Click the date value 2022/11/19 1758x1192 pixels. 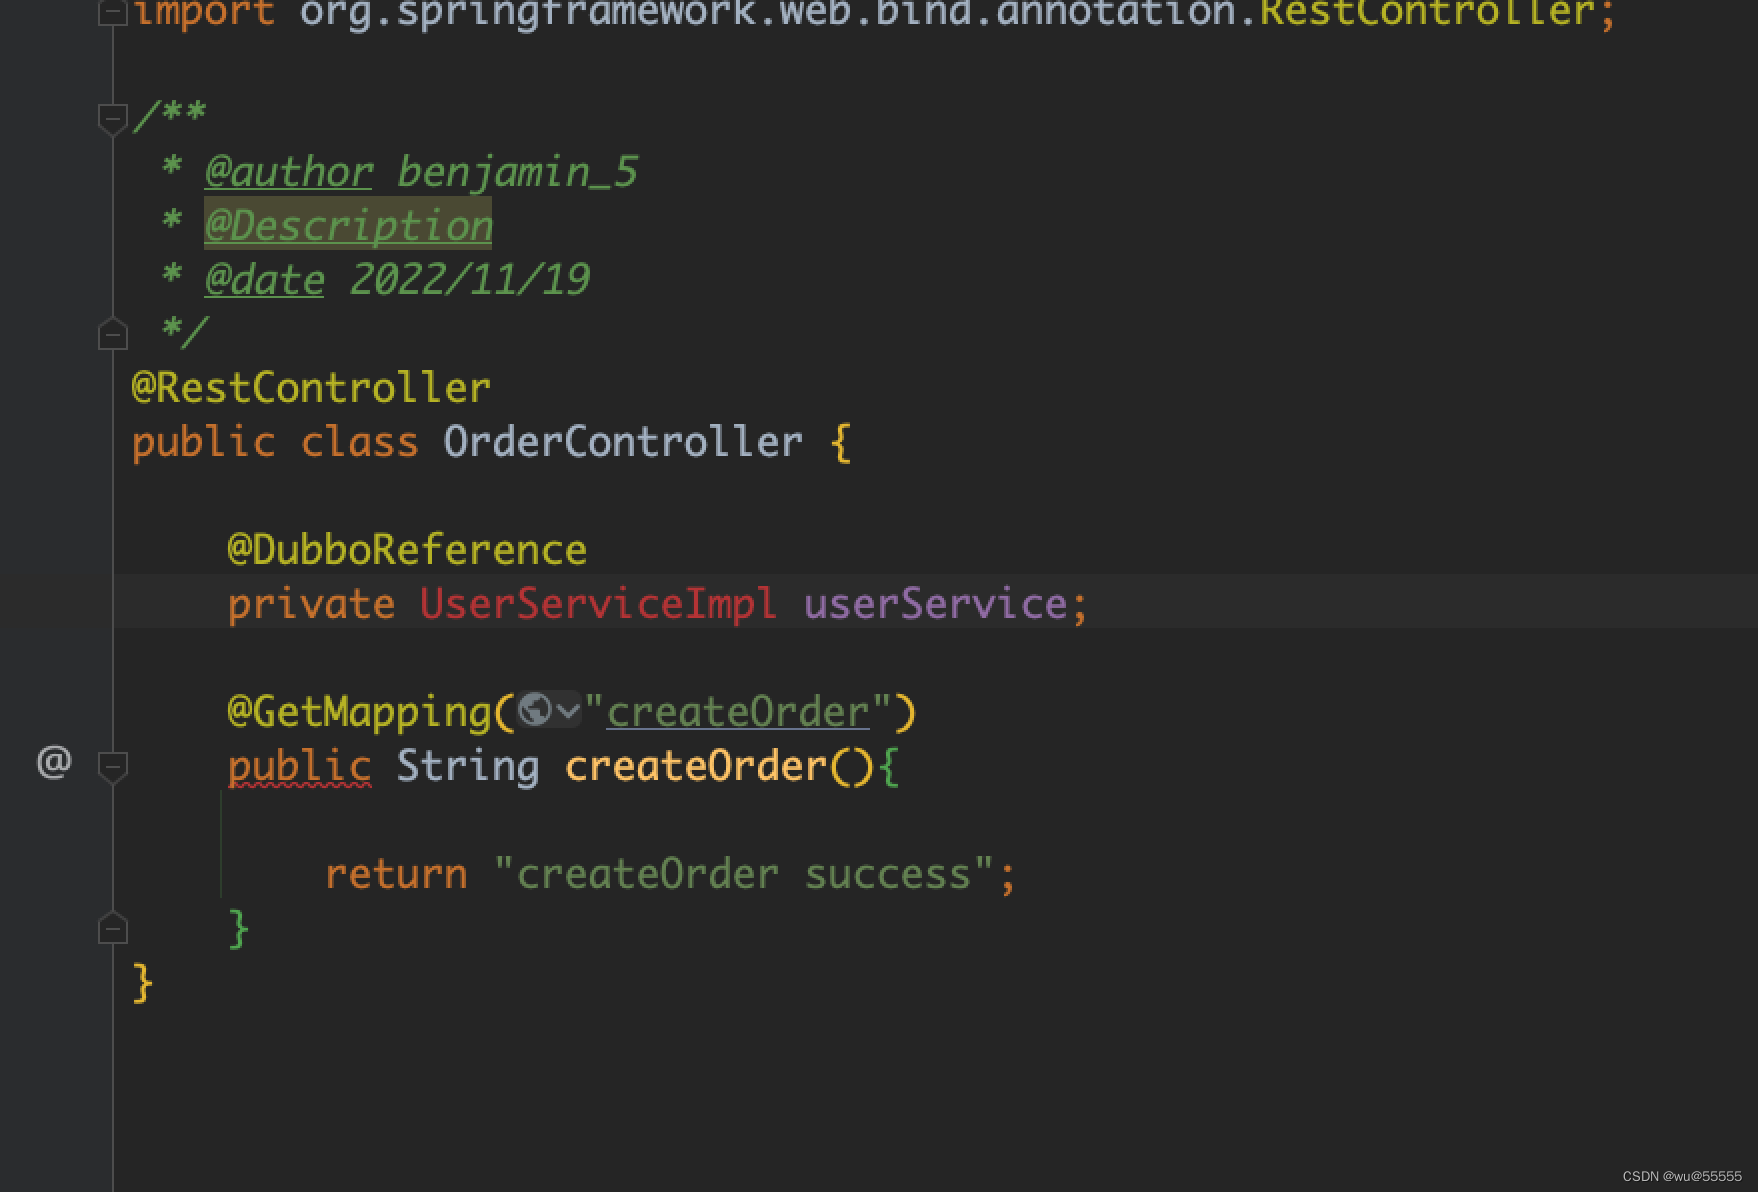click(470, 279)
